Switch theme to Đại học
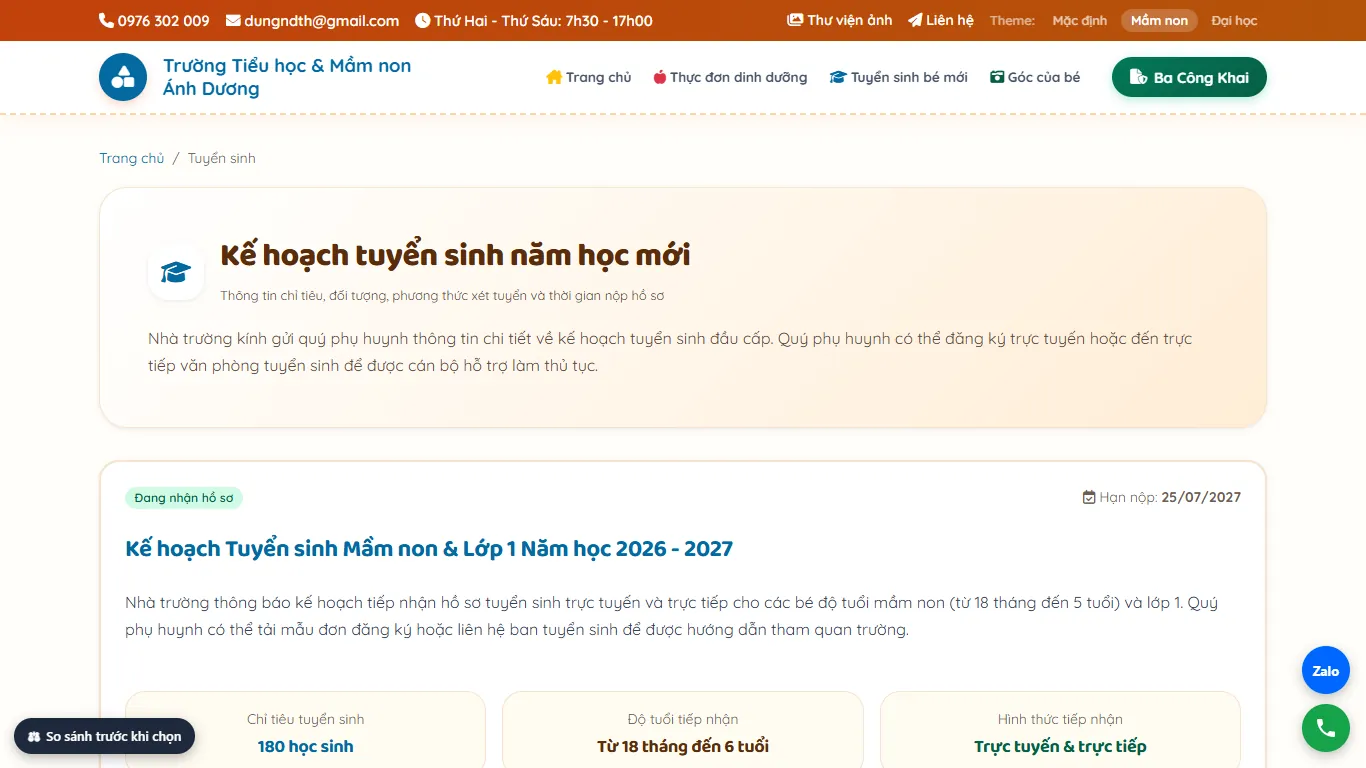This screenshot has height=768, width=1366. pos(1234,20)
